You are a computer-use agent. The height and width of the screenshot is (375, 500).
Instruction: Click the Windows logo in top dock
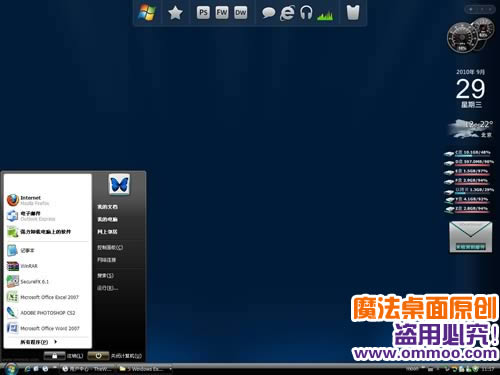tap(147, 13)
